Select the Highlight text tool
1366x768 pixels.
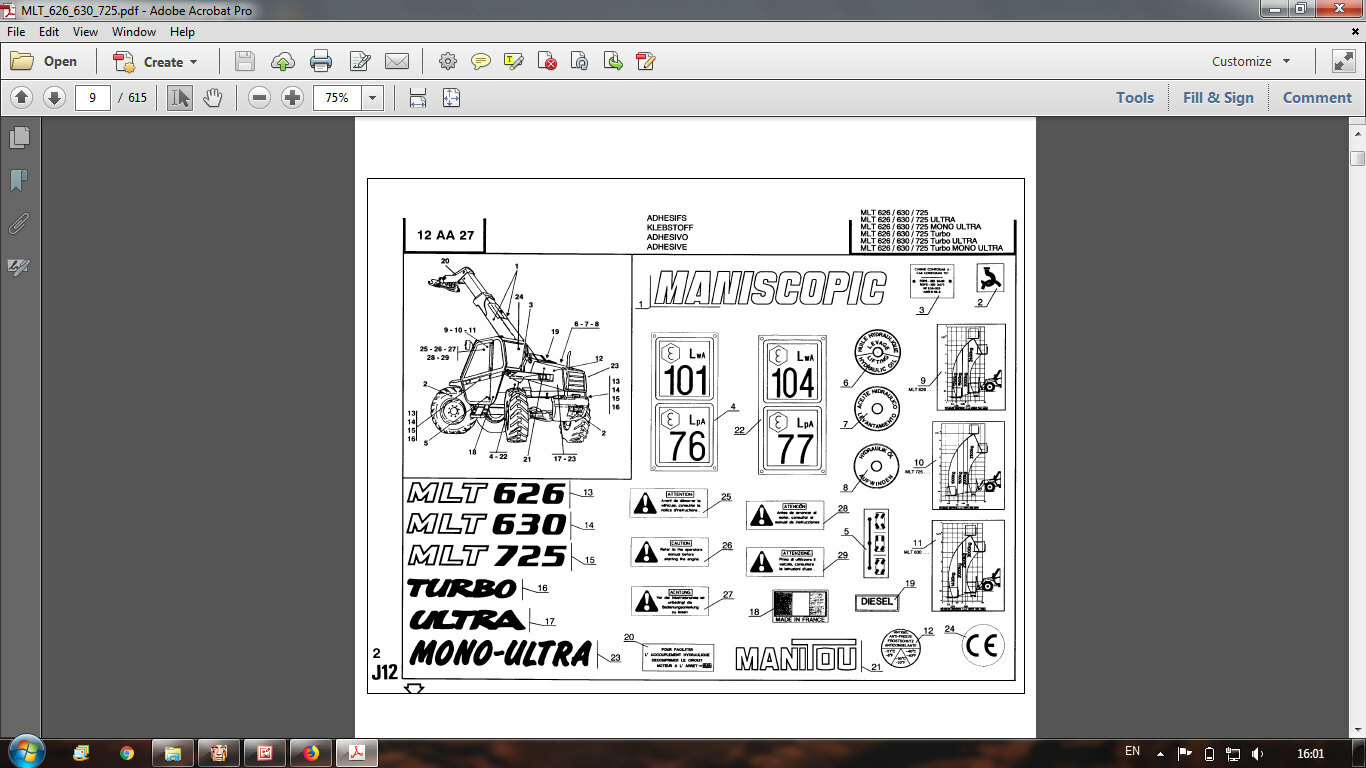tap(514, 61)
